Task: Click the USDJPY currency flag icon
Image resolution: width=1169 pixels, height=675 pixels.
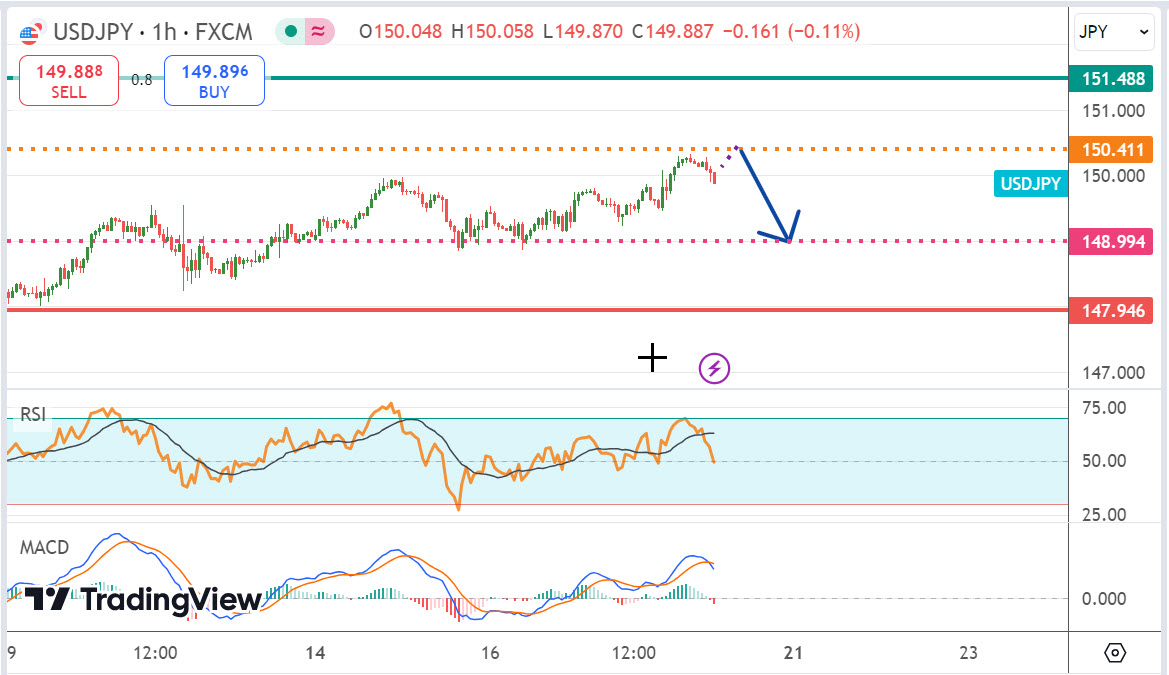Action: pyautogui.click(x=31, y=32)
